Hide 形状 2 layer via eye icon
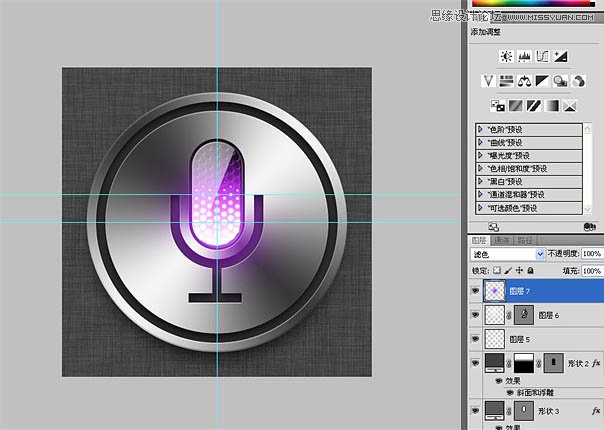The width and height of the screenshot is (604, 430). pos(475,363)
